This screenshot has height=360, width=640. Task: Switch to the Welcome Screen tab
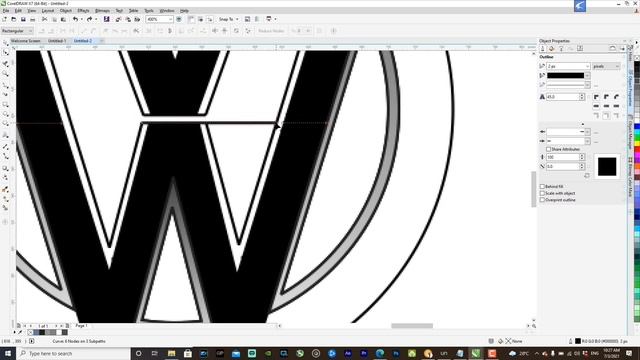(25, 41)
